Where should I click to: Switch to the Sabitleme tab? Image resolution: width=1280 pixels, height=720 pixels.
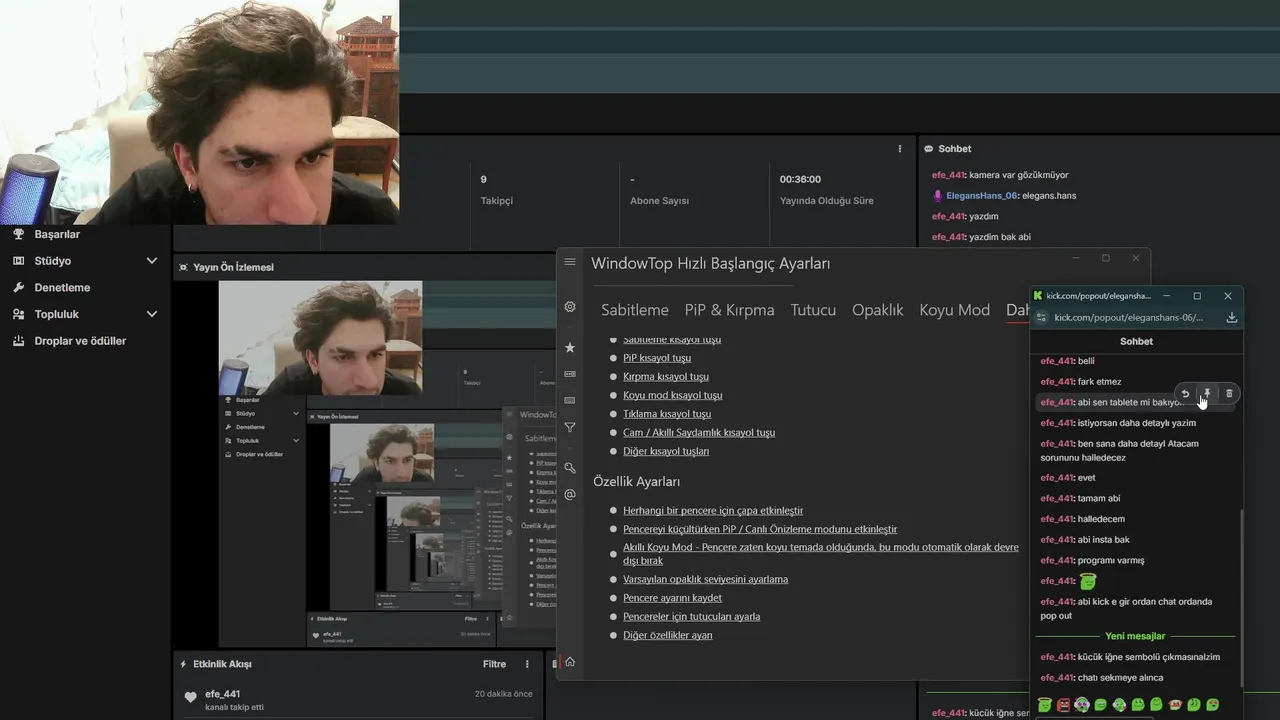tap(635, 310)
